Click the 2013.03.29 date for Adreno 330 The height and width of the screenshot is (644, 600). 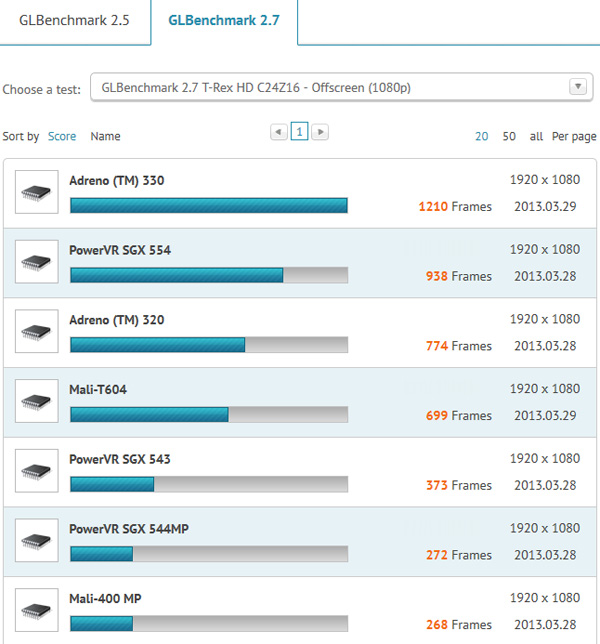coord(545,206)
